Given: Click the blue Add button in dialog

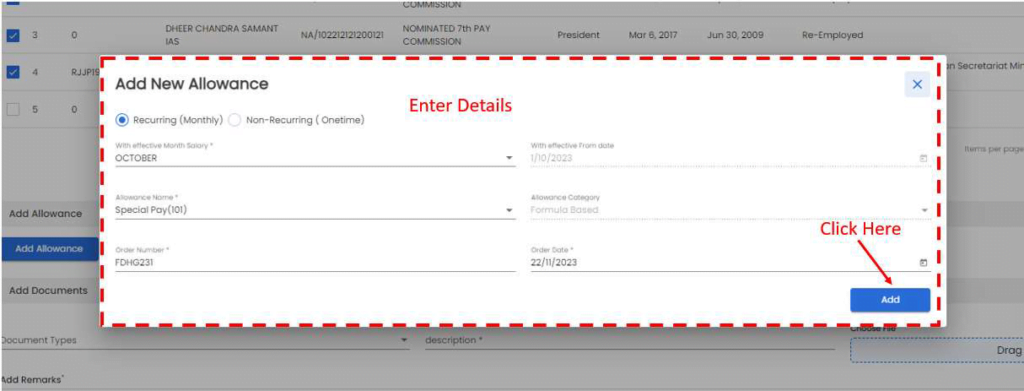Looking at the screenshot, I should tap(890, 300).
